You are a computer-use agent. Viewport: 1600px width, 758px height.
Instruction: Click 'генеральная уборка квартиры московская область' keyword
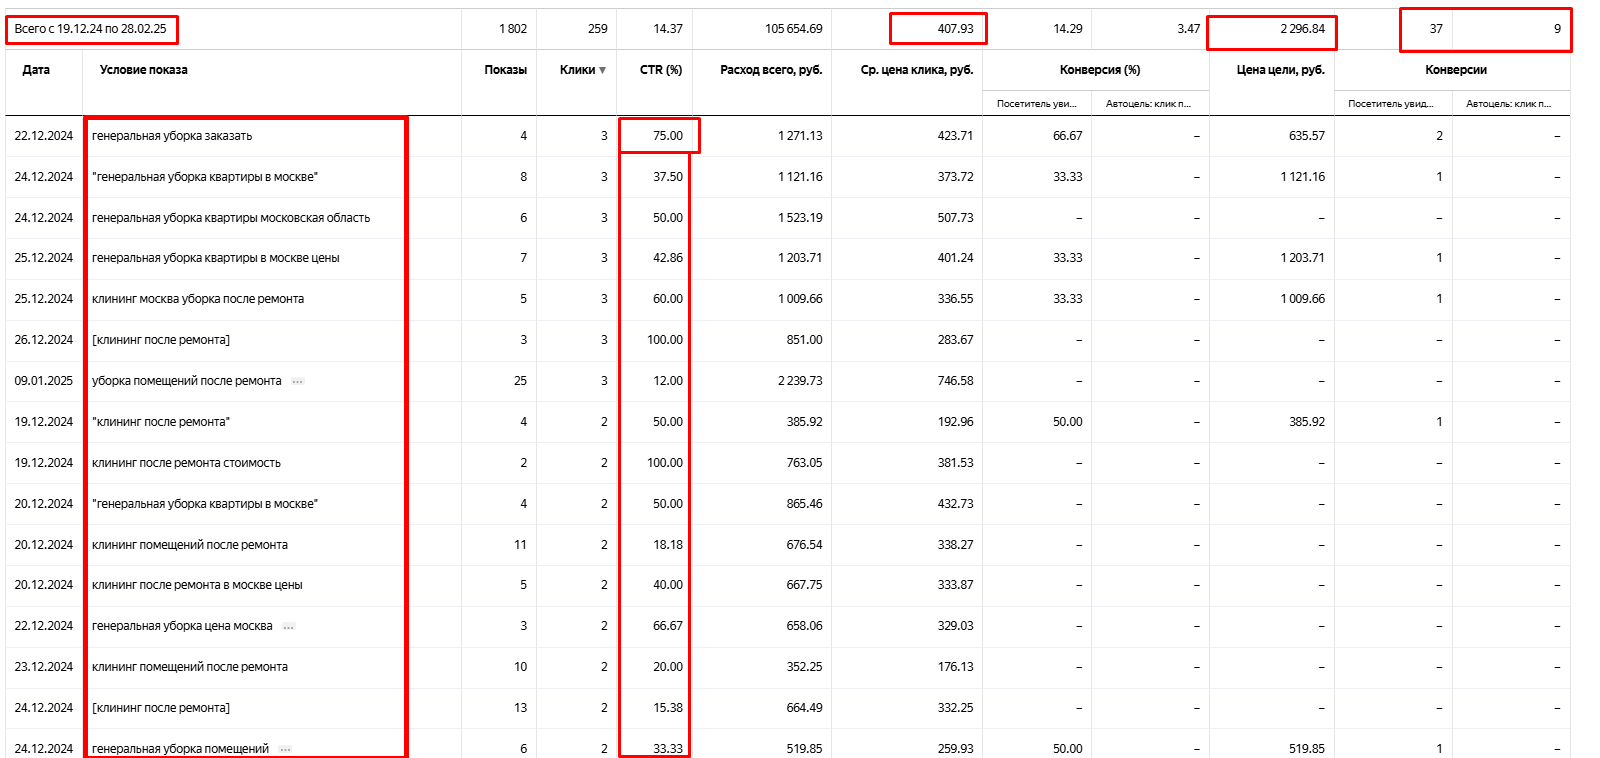(231, 218)
